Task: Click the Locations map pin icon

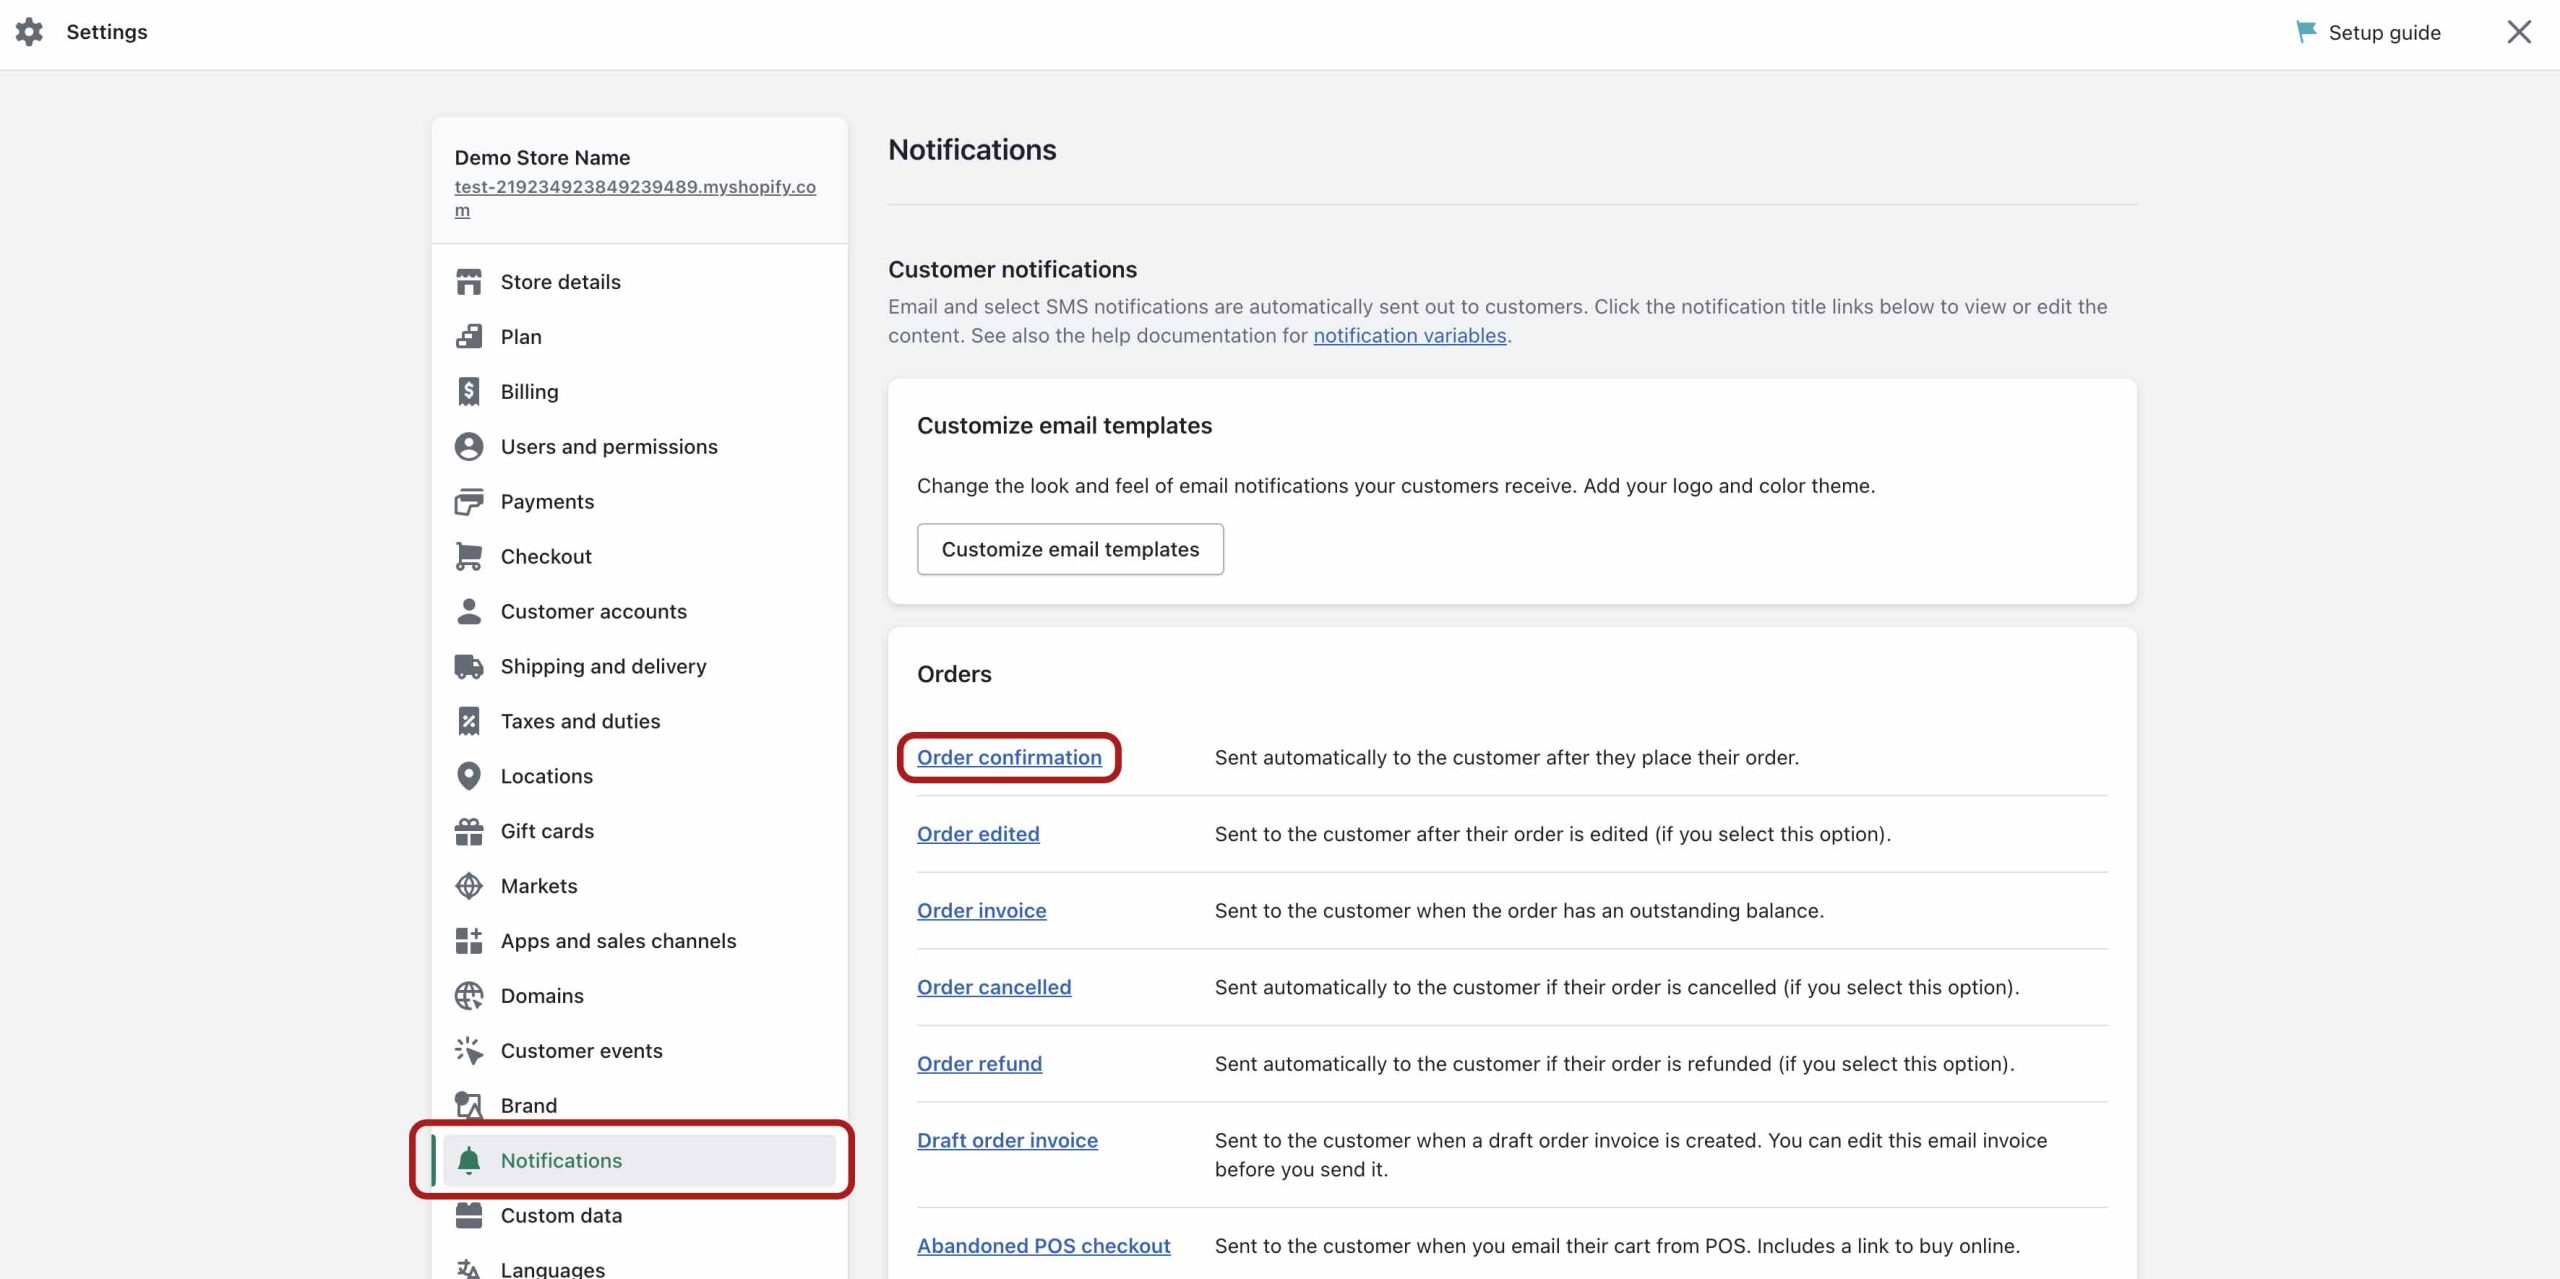Action: pyautogui.click(x=469, y=775)
